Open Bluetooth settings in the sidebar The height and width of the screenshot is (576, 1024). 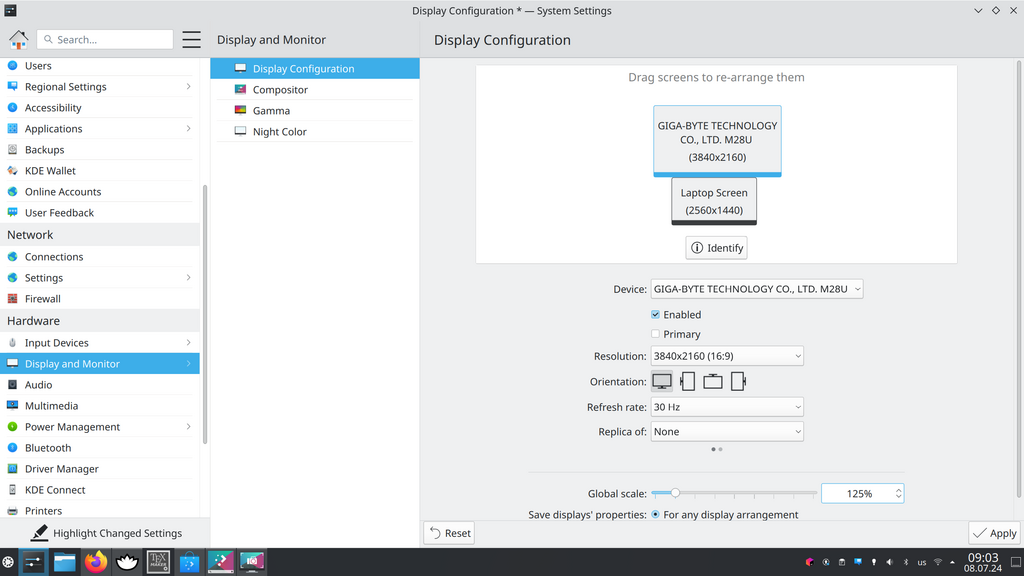click(100, 447)
